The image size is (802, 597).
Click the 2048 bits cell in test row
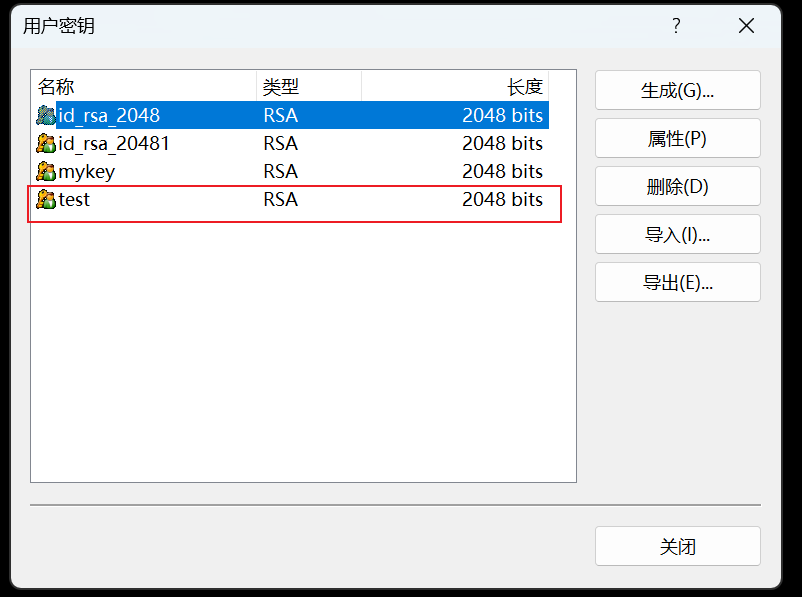pyautogui.click(x=502, y=200)
